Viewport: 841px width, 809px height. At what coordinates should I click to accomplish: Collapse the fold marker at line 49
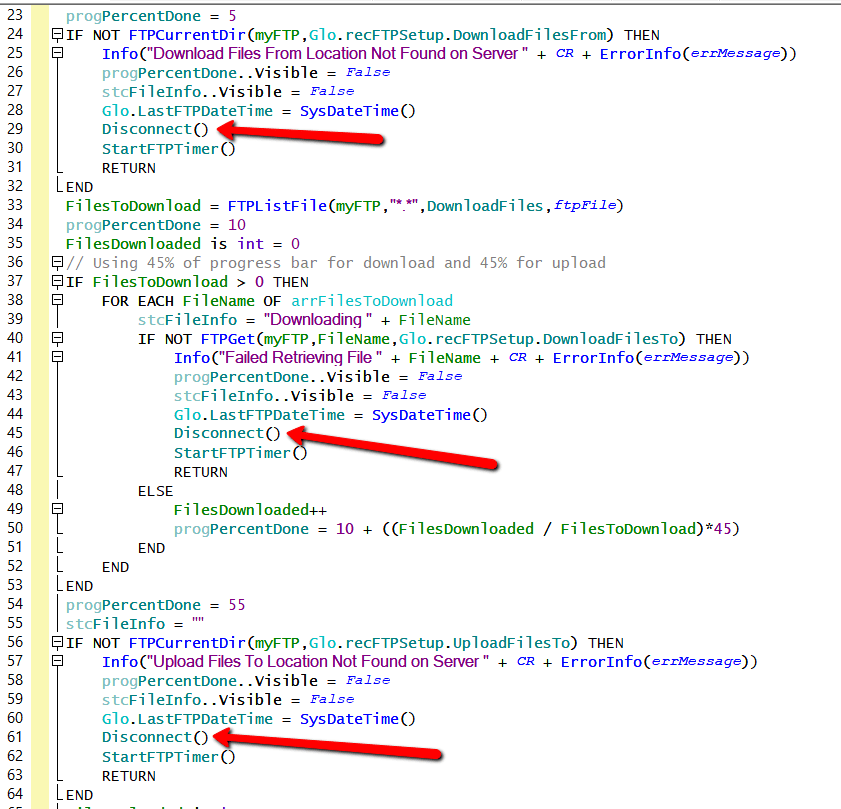click(x=57, y=510)
